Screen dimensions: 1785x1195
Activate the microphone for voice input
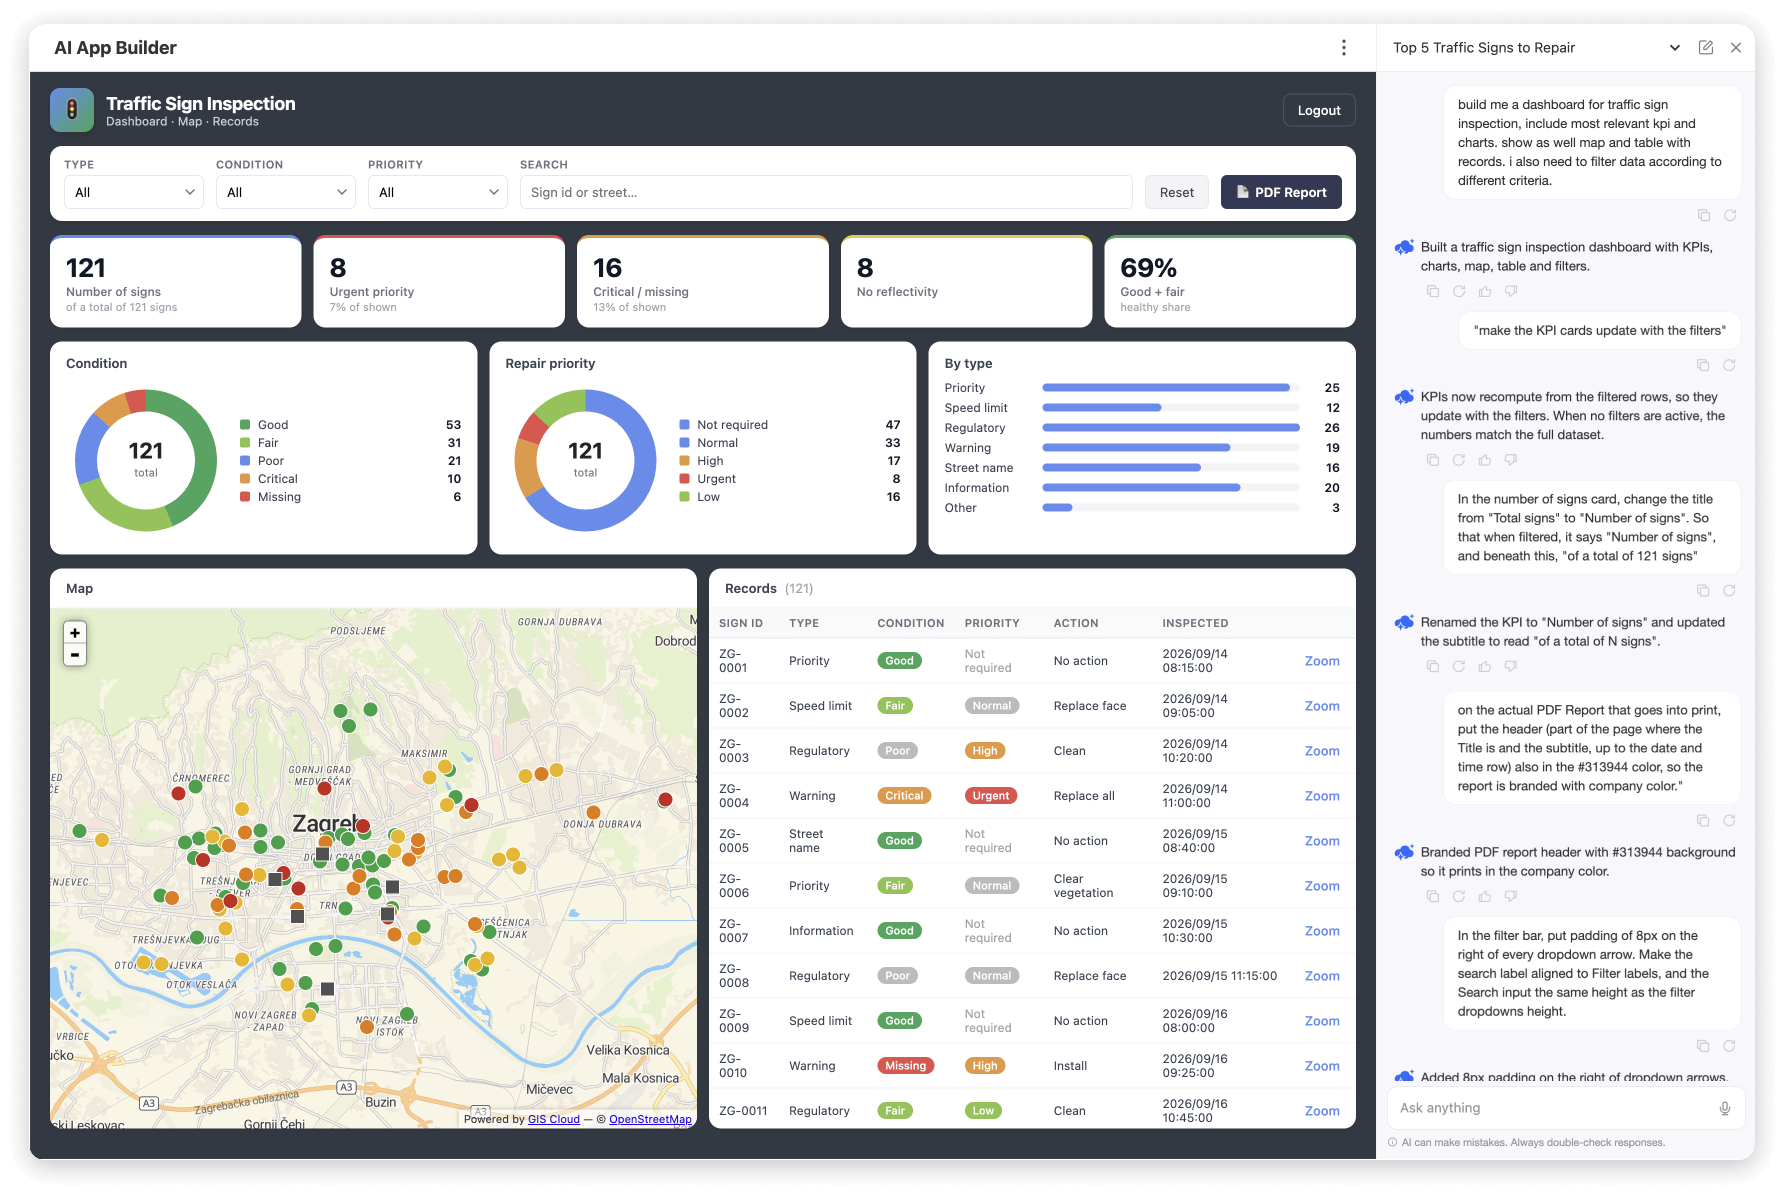tap(1725, 1108)
